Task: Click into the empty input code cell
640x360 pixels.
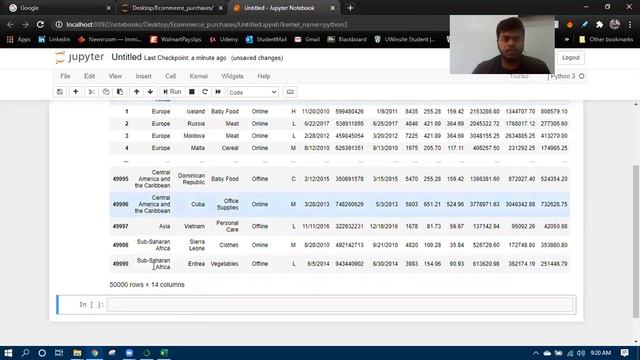Action: (x=340, y=304)
